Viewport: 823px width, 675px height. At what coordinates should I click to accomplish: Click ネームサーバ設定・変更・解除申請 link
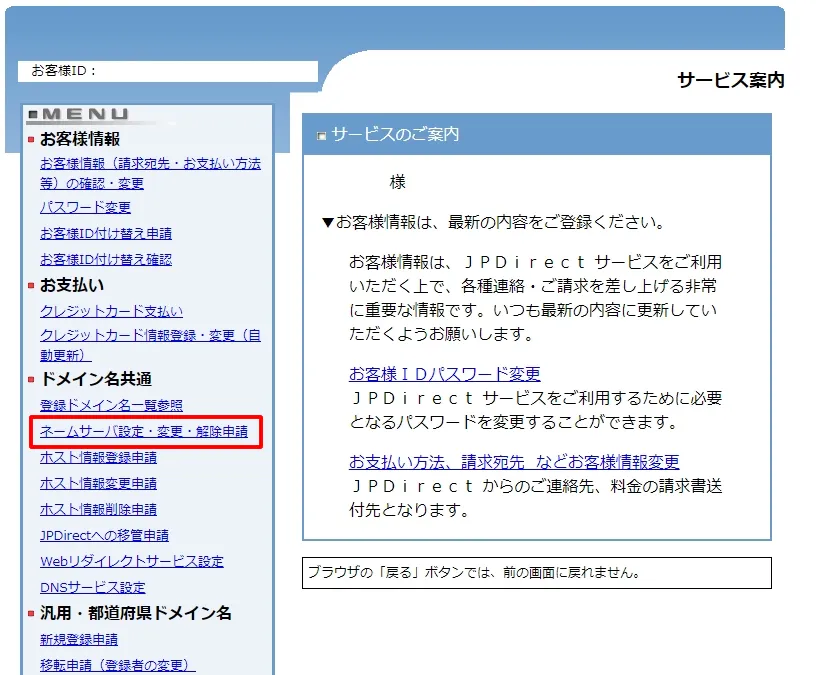click(x=144, y=431)
